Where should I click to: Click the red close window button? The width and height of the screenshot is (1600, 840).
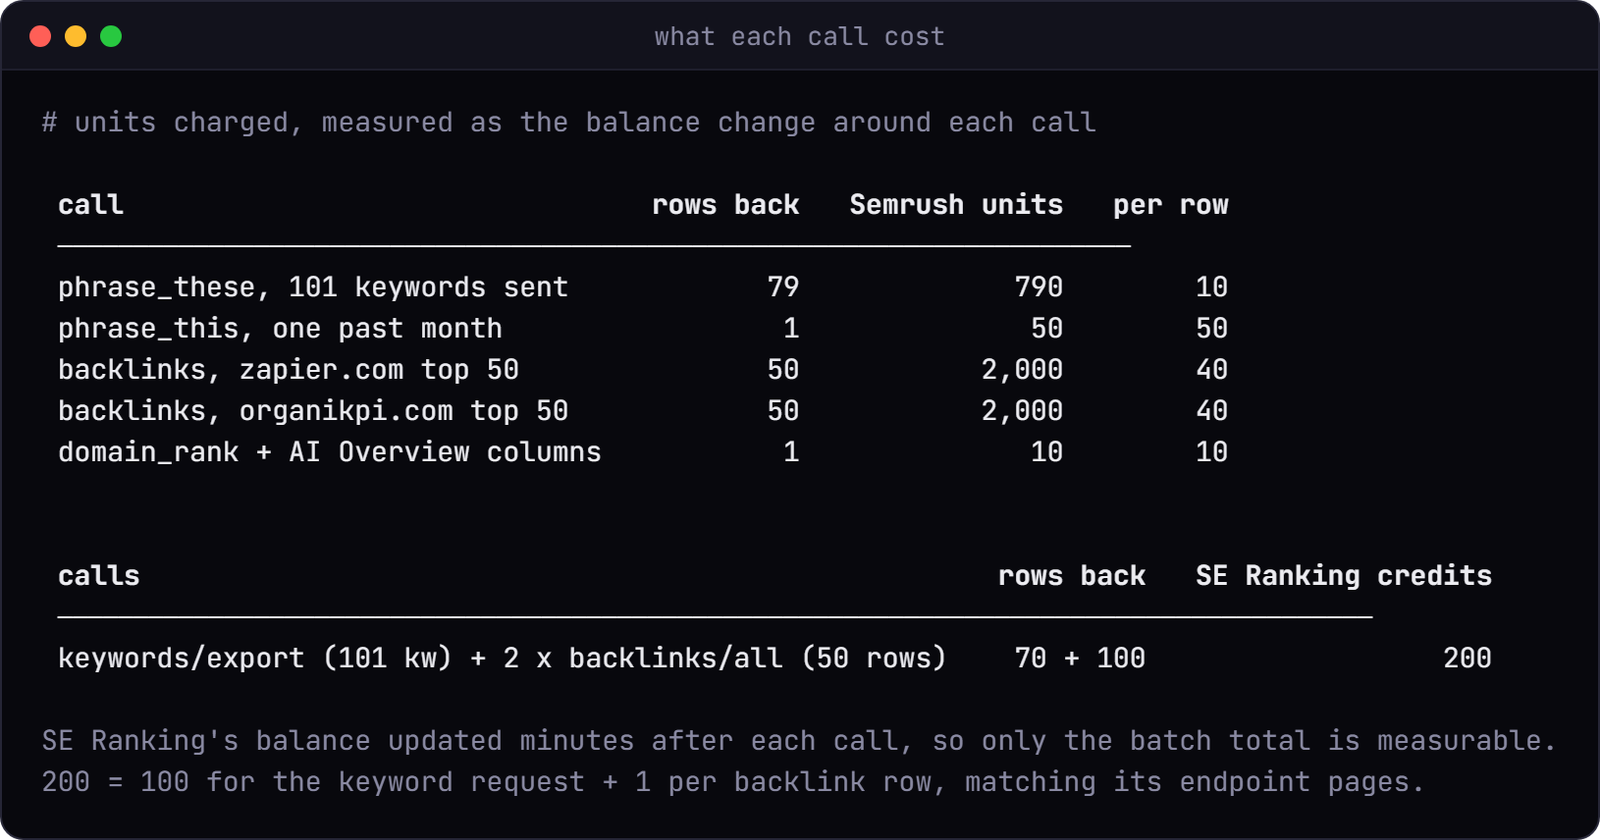pyautogui.click(x=41, y=37)
